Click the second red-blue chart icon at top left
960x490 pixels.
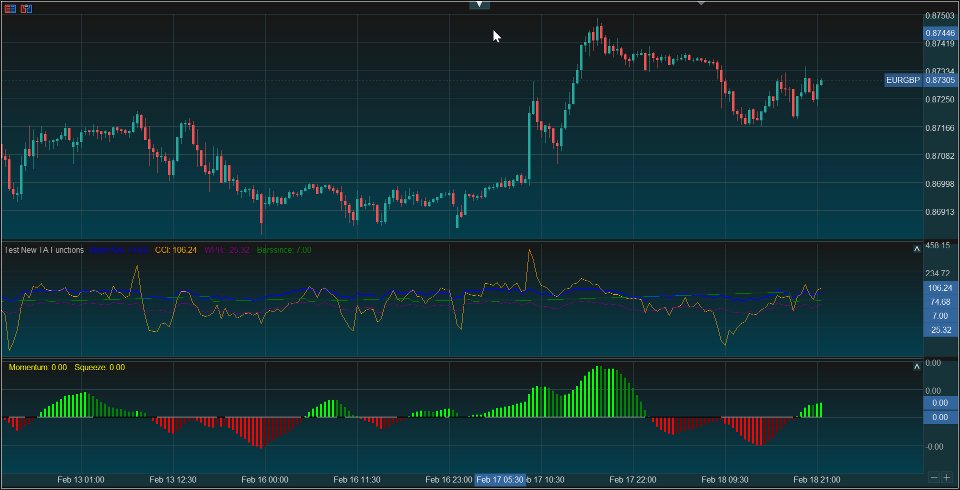pyautogui.click(x=26, y=9)
